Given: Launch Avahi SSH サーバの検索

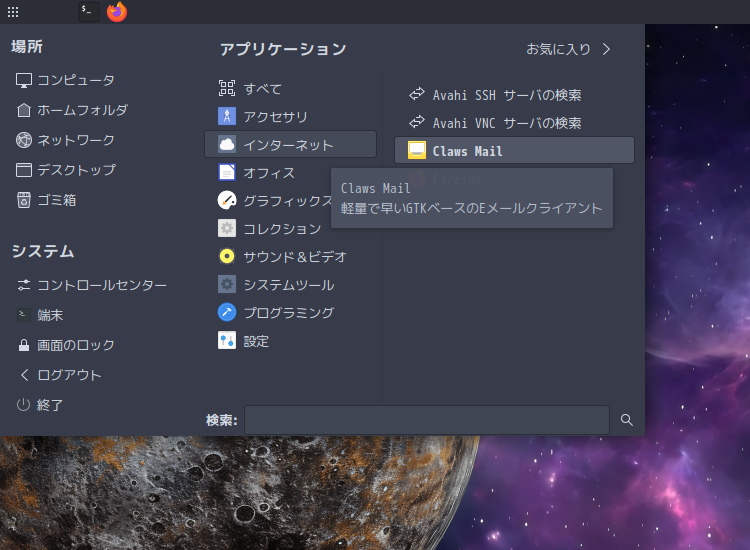Looking at the screenshot, I should [x=514, y=94].
